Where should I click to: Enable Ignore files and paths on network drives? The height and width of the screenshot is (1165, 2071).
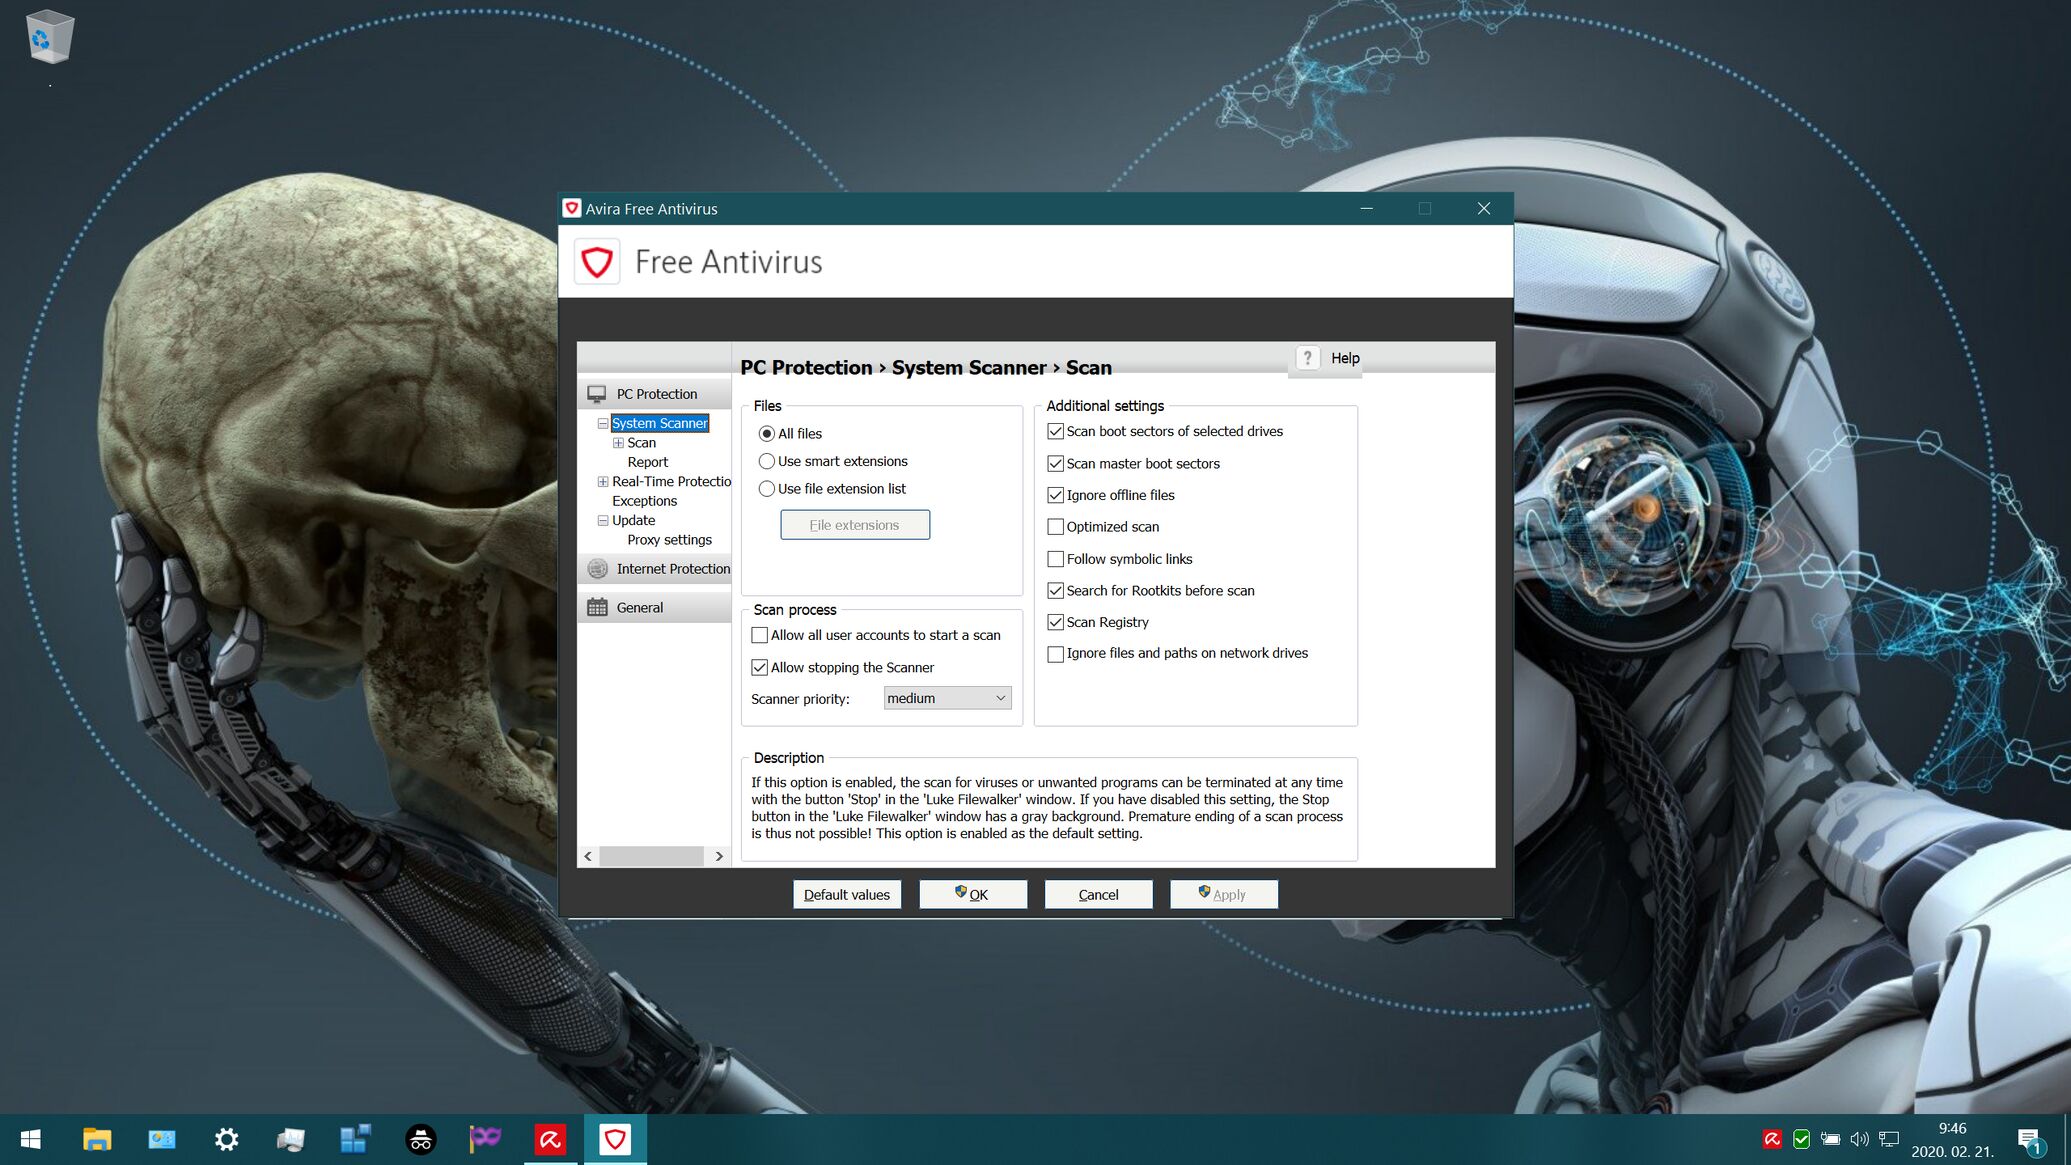1055,654
